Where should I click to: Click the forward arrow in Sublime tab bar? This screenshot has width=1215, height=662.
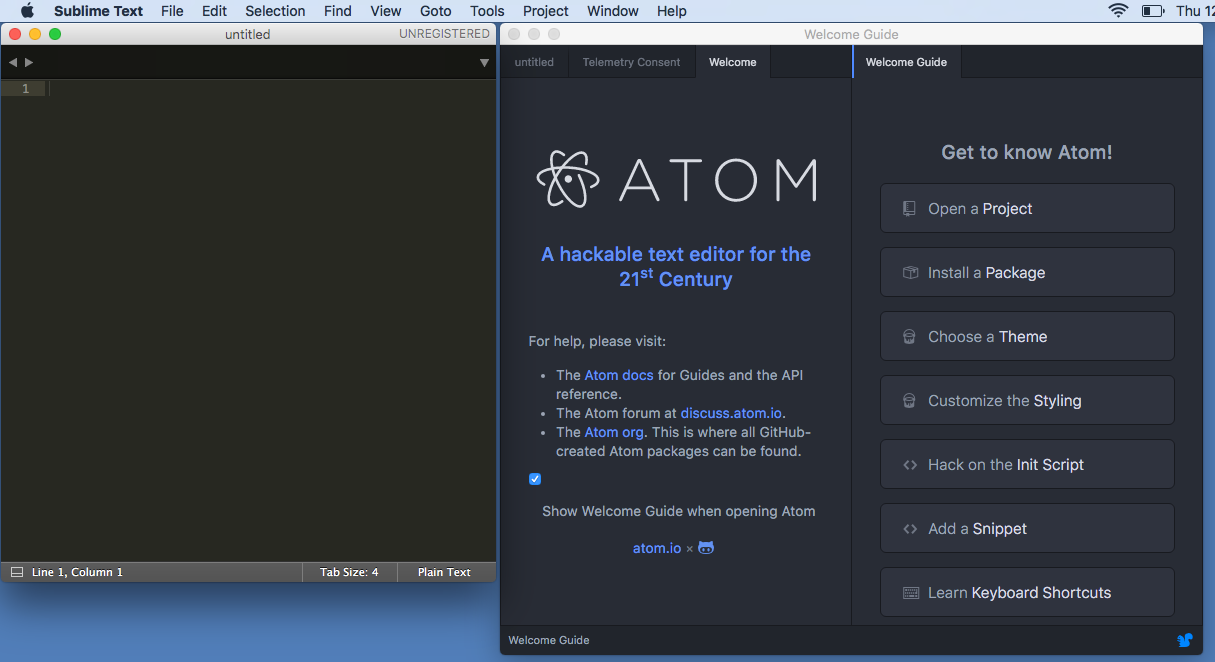click(x=29, y=63)
